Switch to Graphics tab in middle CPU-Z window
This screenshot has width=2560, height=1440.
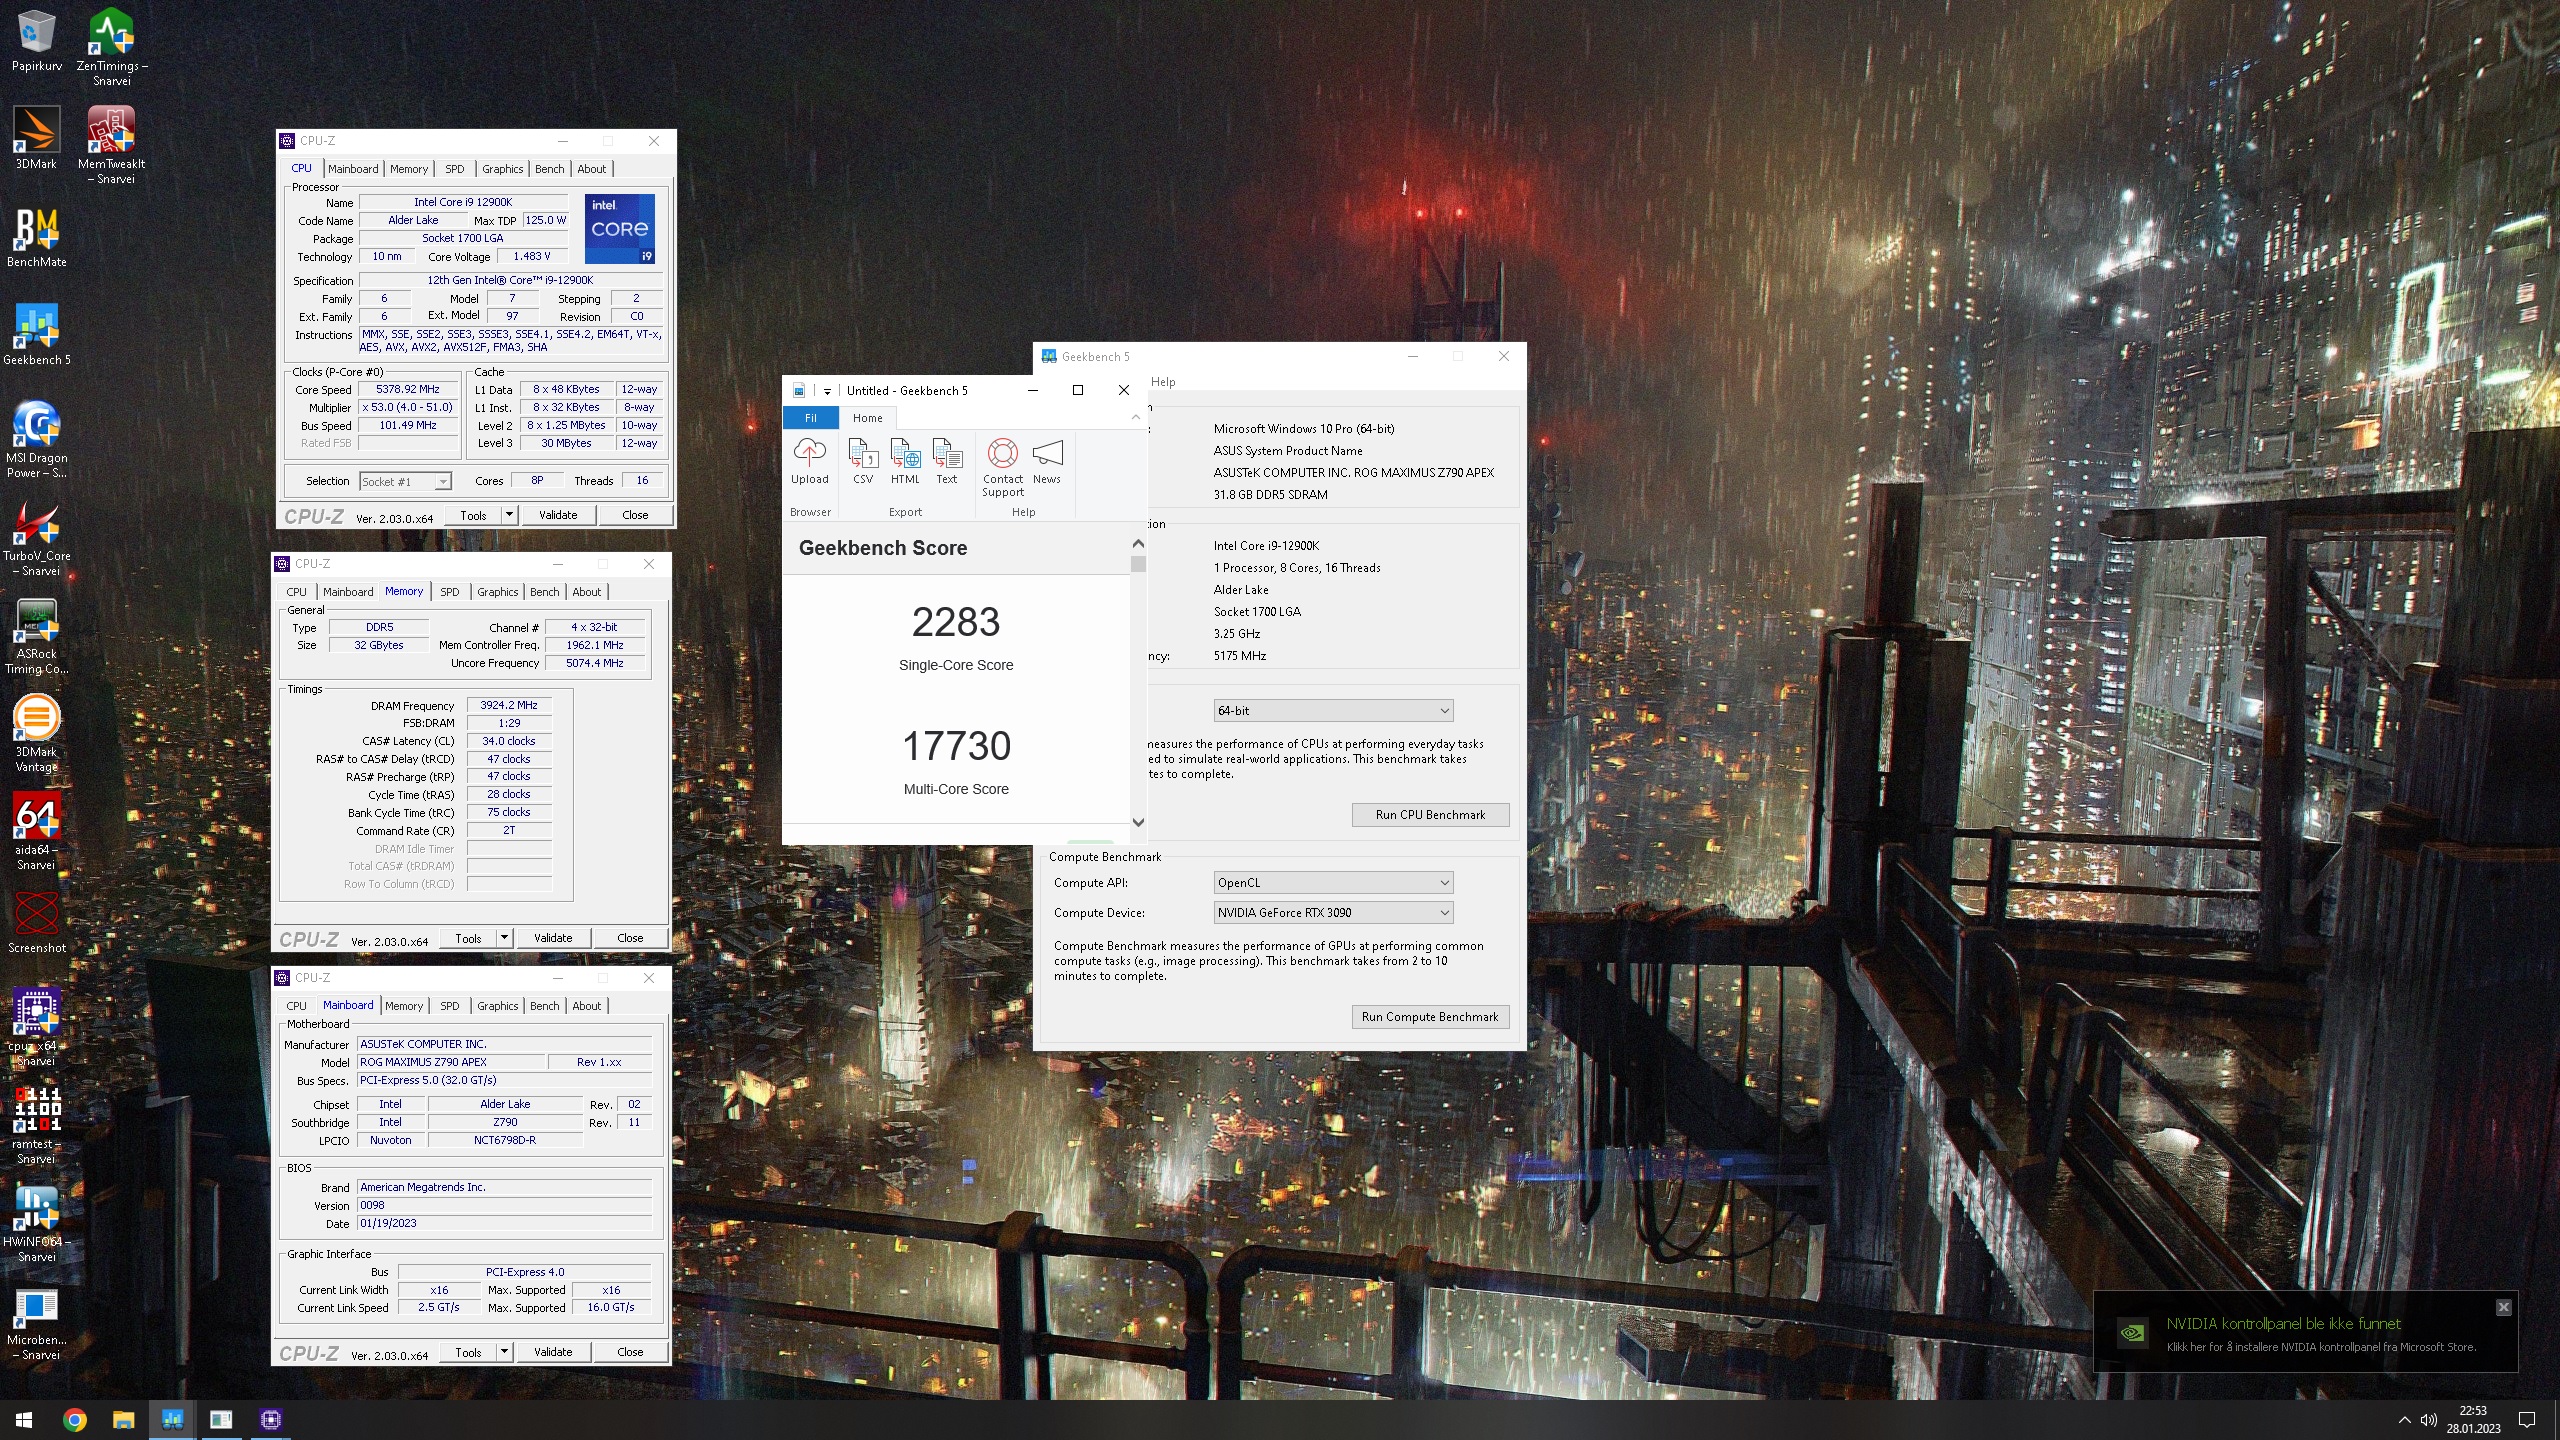click(x=497, y=592)
